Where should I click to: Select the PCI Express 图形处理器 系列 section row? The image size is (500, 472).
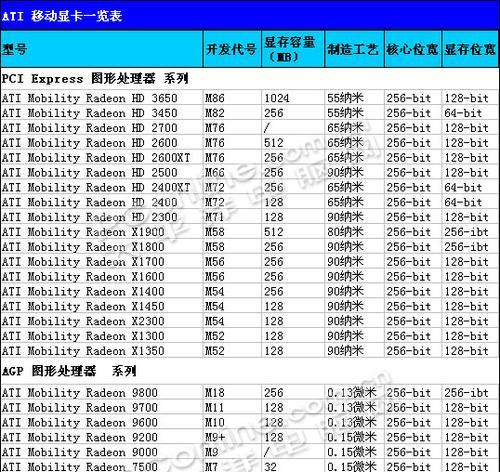250,79
